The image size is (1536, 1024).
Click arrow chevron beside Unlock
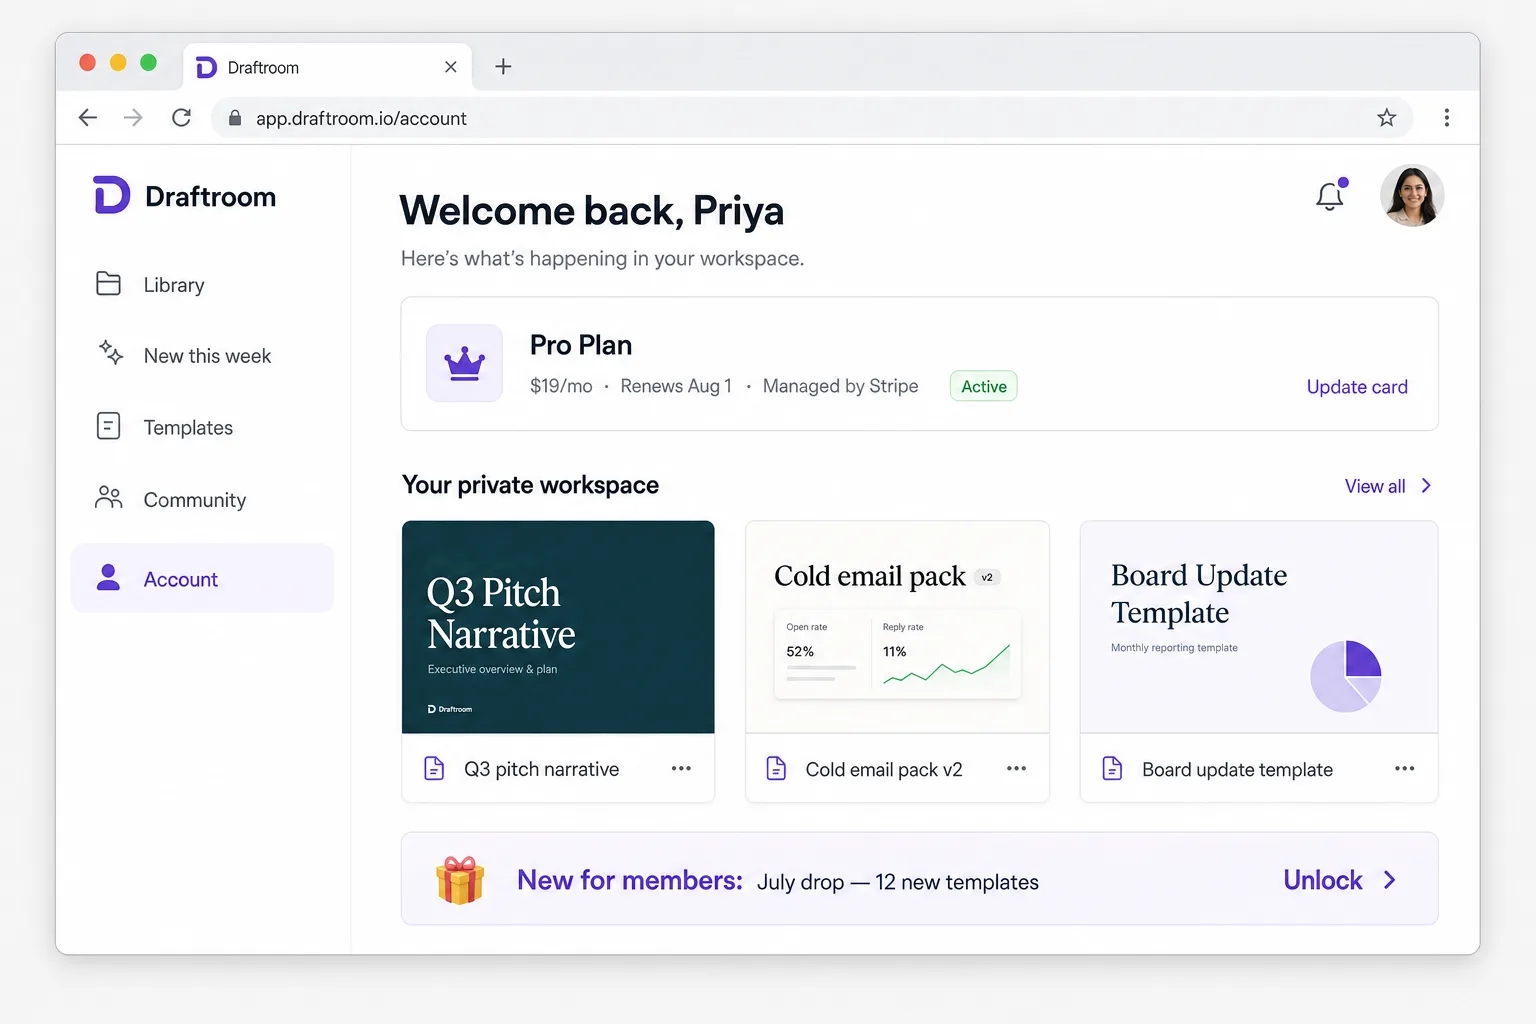tap(1389, 880)
